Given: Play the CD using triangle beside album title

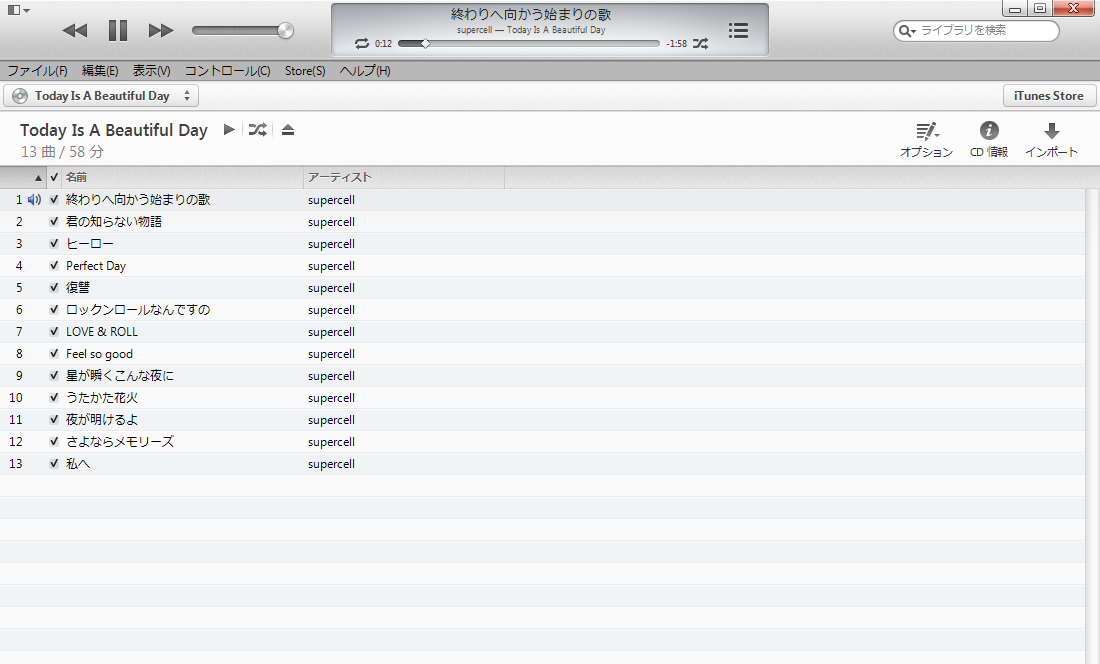Looking at the screenshot, I should (x=229, y=130).
